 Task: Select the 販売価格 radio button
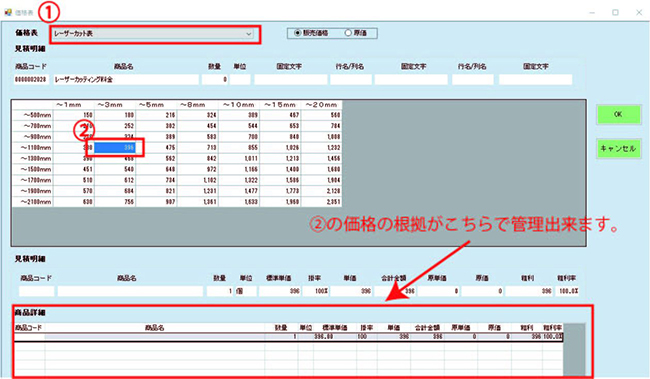point(297,33)
